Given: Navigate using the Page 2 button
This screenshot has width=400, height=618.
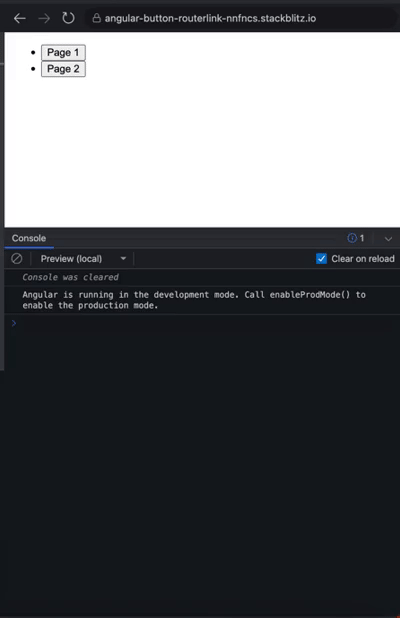Looking at the screenshot, I should [x=63, y=69].
